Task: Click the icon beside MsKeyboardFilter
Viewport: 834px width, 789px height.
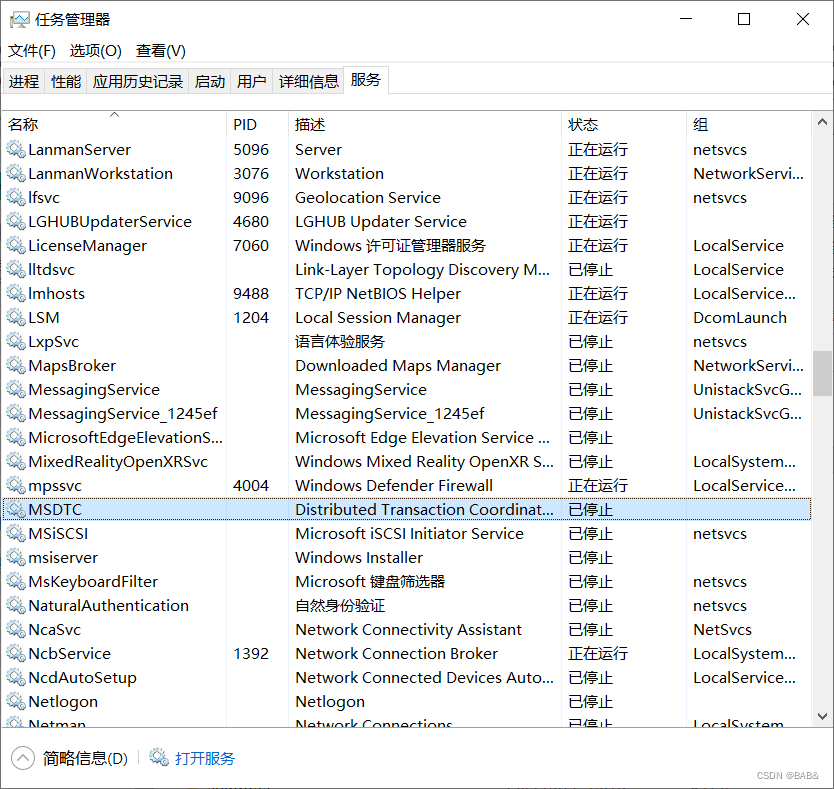Action: point(17,581)
